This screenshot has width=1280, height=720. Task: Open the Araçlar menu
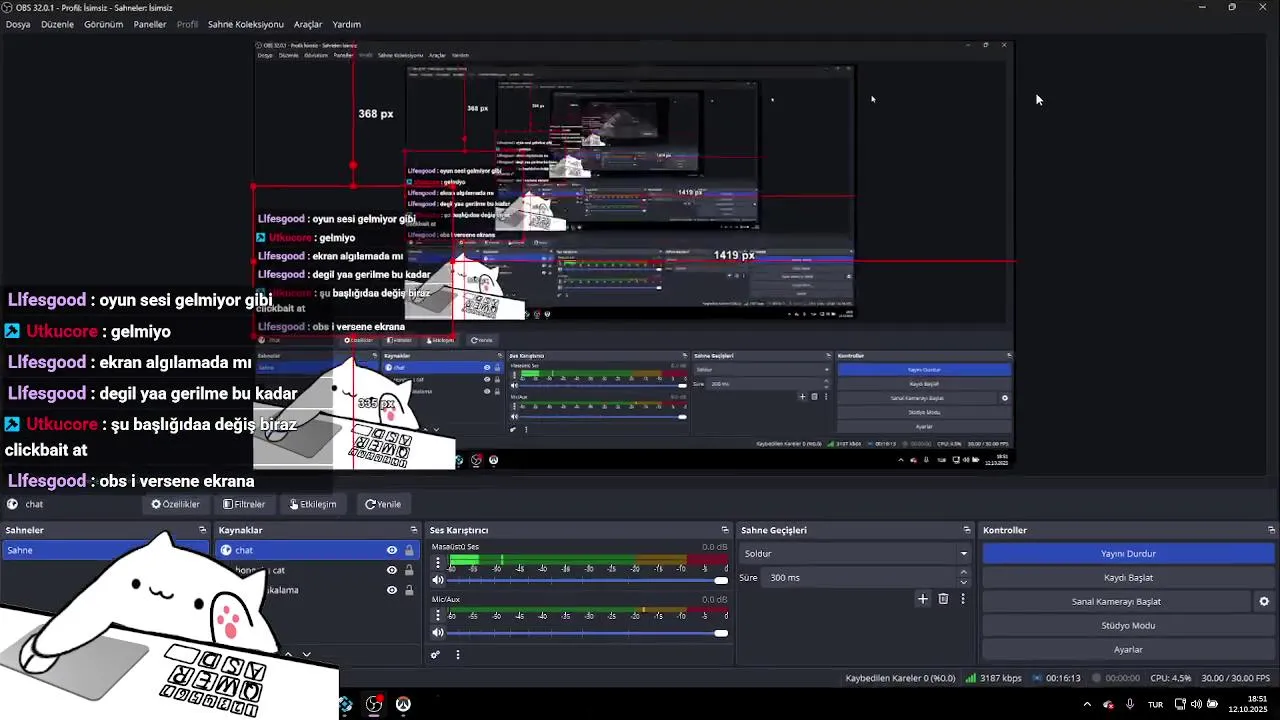(x=308, y=24)
